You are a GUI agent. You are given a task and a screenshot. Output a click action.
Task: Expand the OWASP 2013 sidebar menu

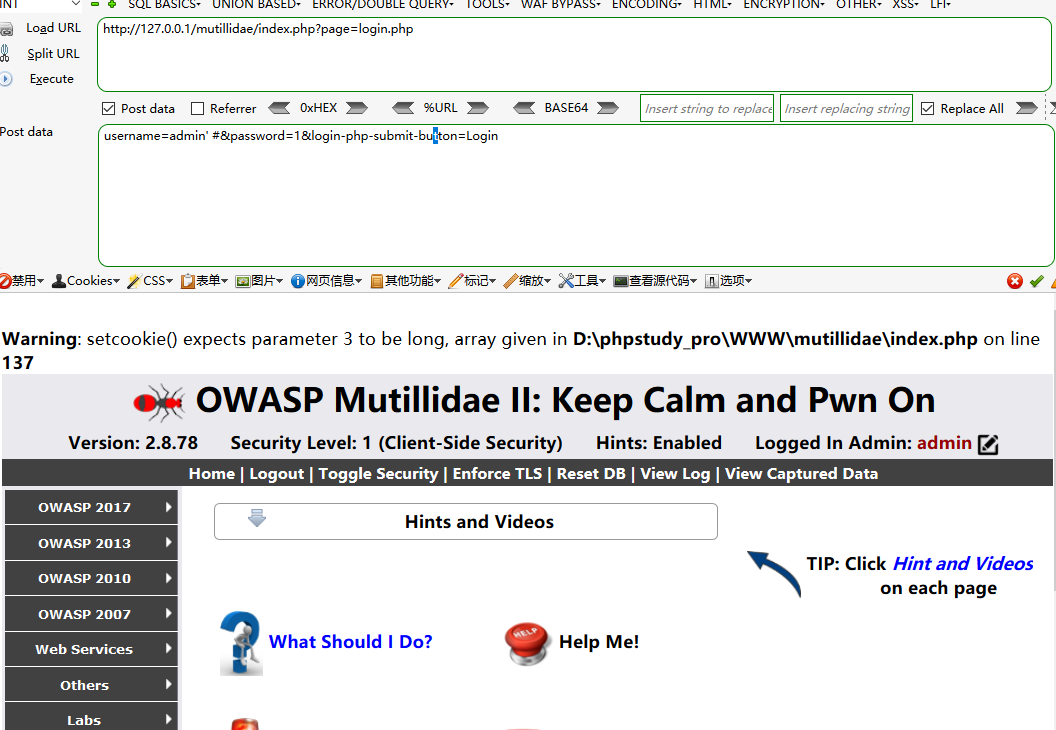[x=91, y=543]
